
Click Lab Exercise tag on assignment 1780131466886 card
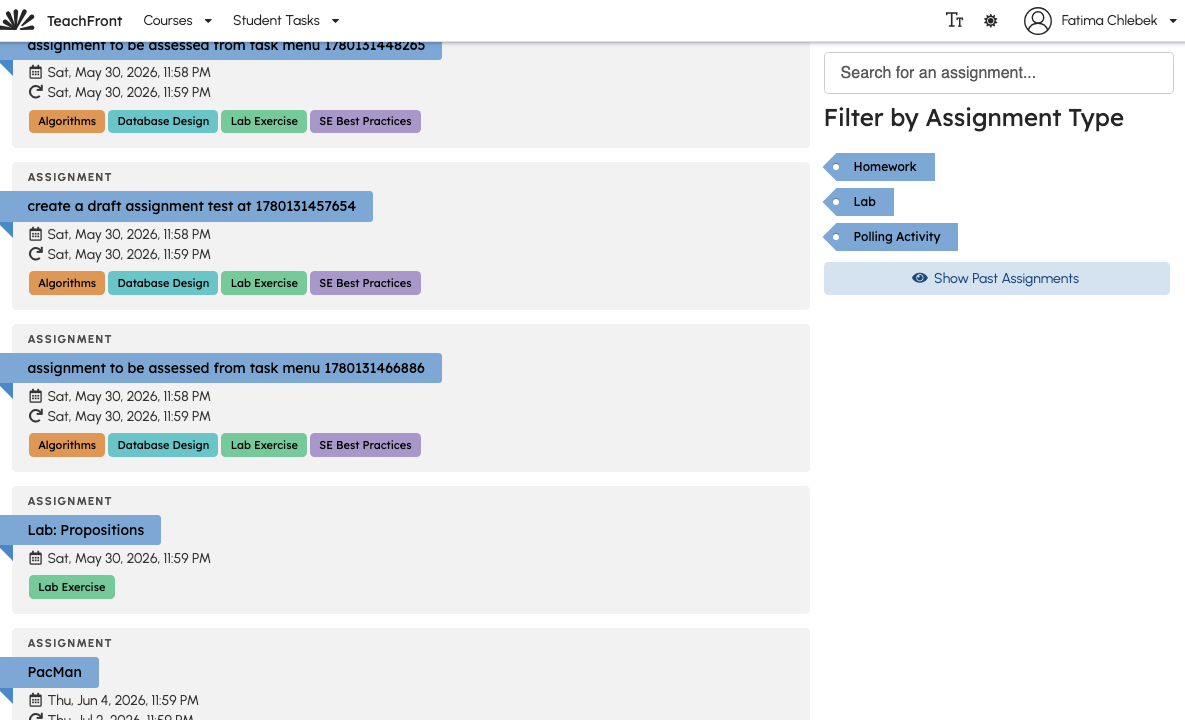pyautogui.click(x=264, y=445)
